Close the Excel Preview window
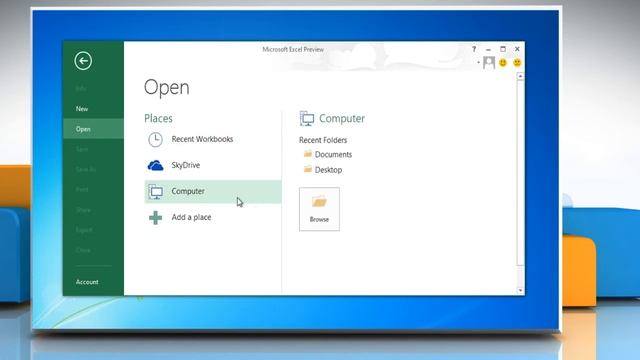Image resolution: width=640 pixels, height=360 pixels. point(517,49)
